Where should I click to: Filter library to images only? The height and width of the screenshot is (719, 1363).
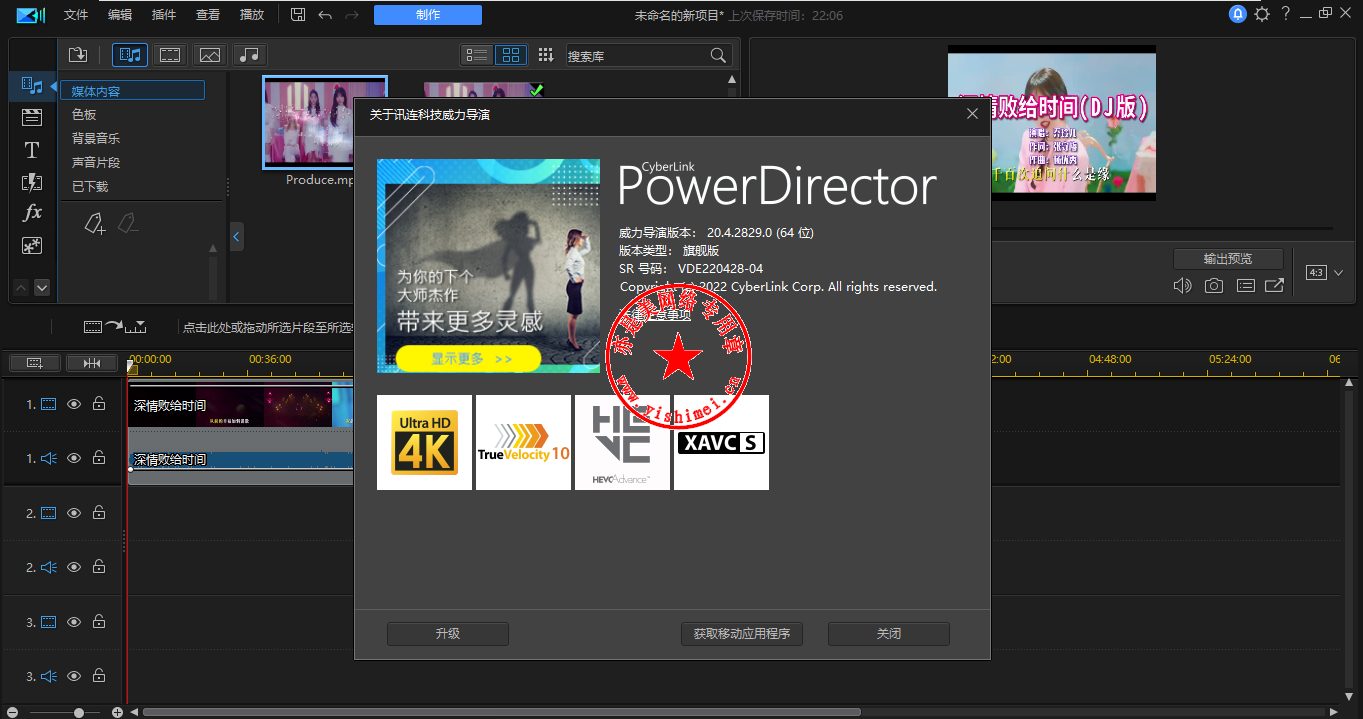point(210,54)
